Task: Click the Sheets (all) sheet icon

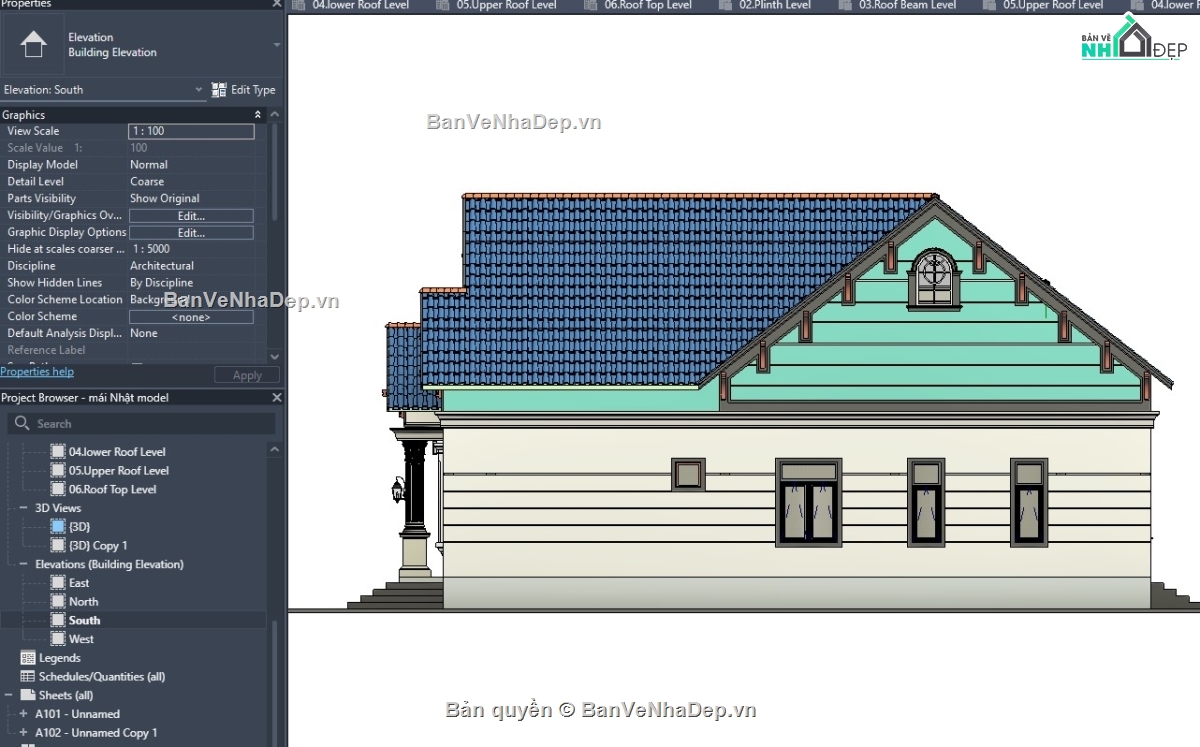Action: [x=28, y=695]
